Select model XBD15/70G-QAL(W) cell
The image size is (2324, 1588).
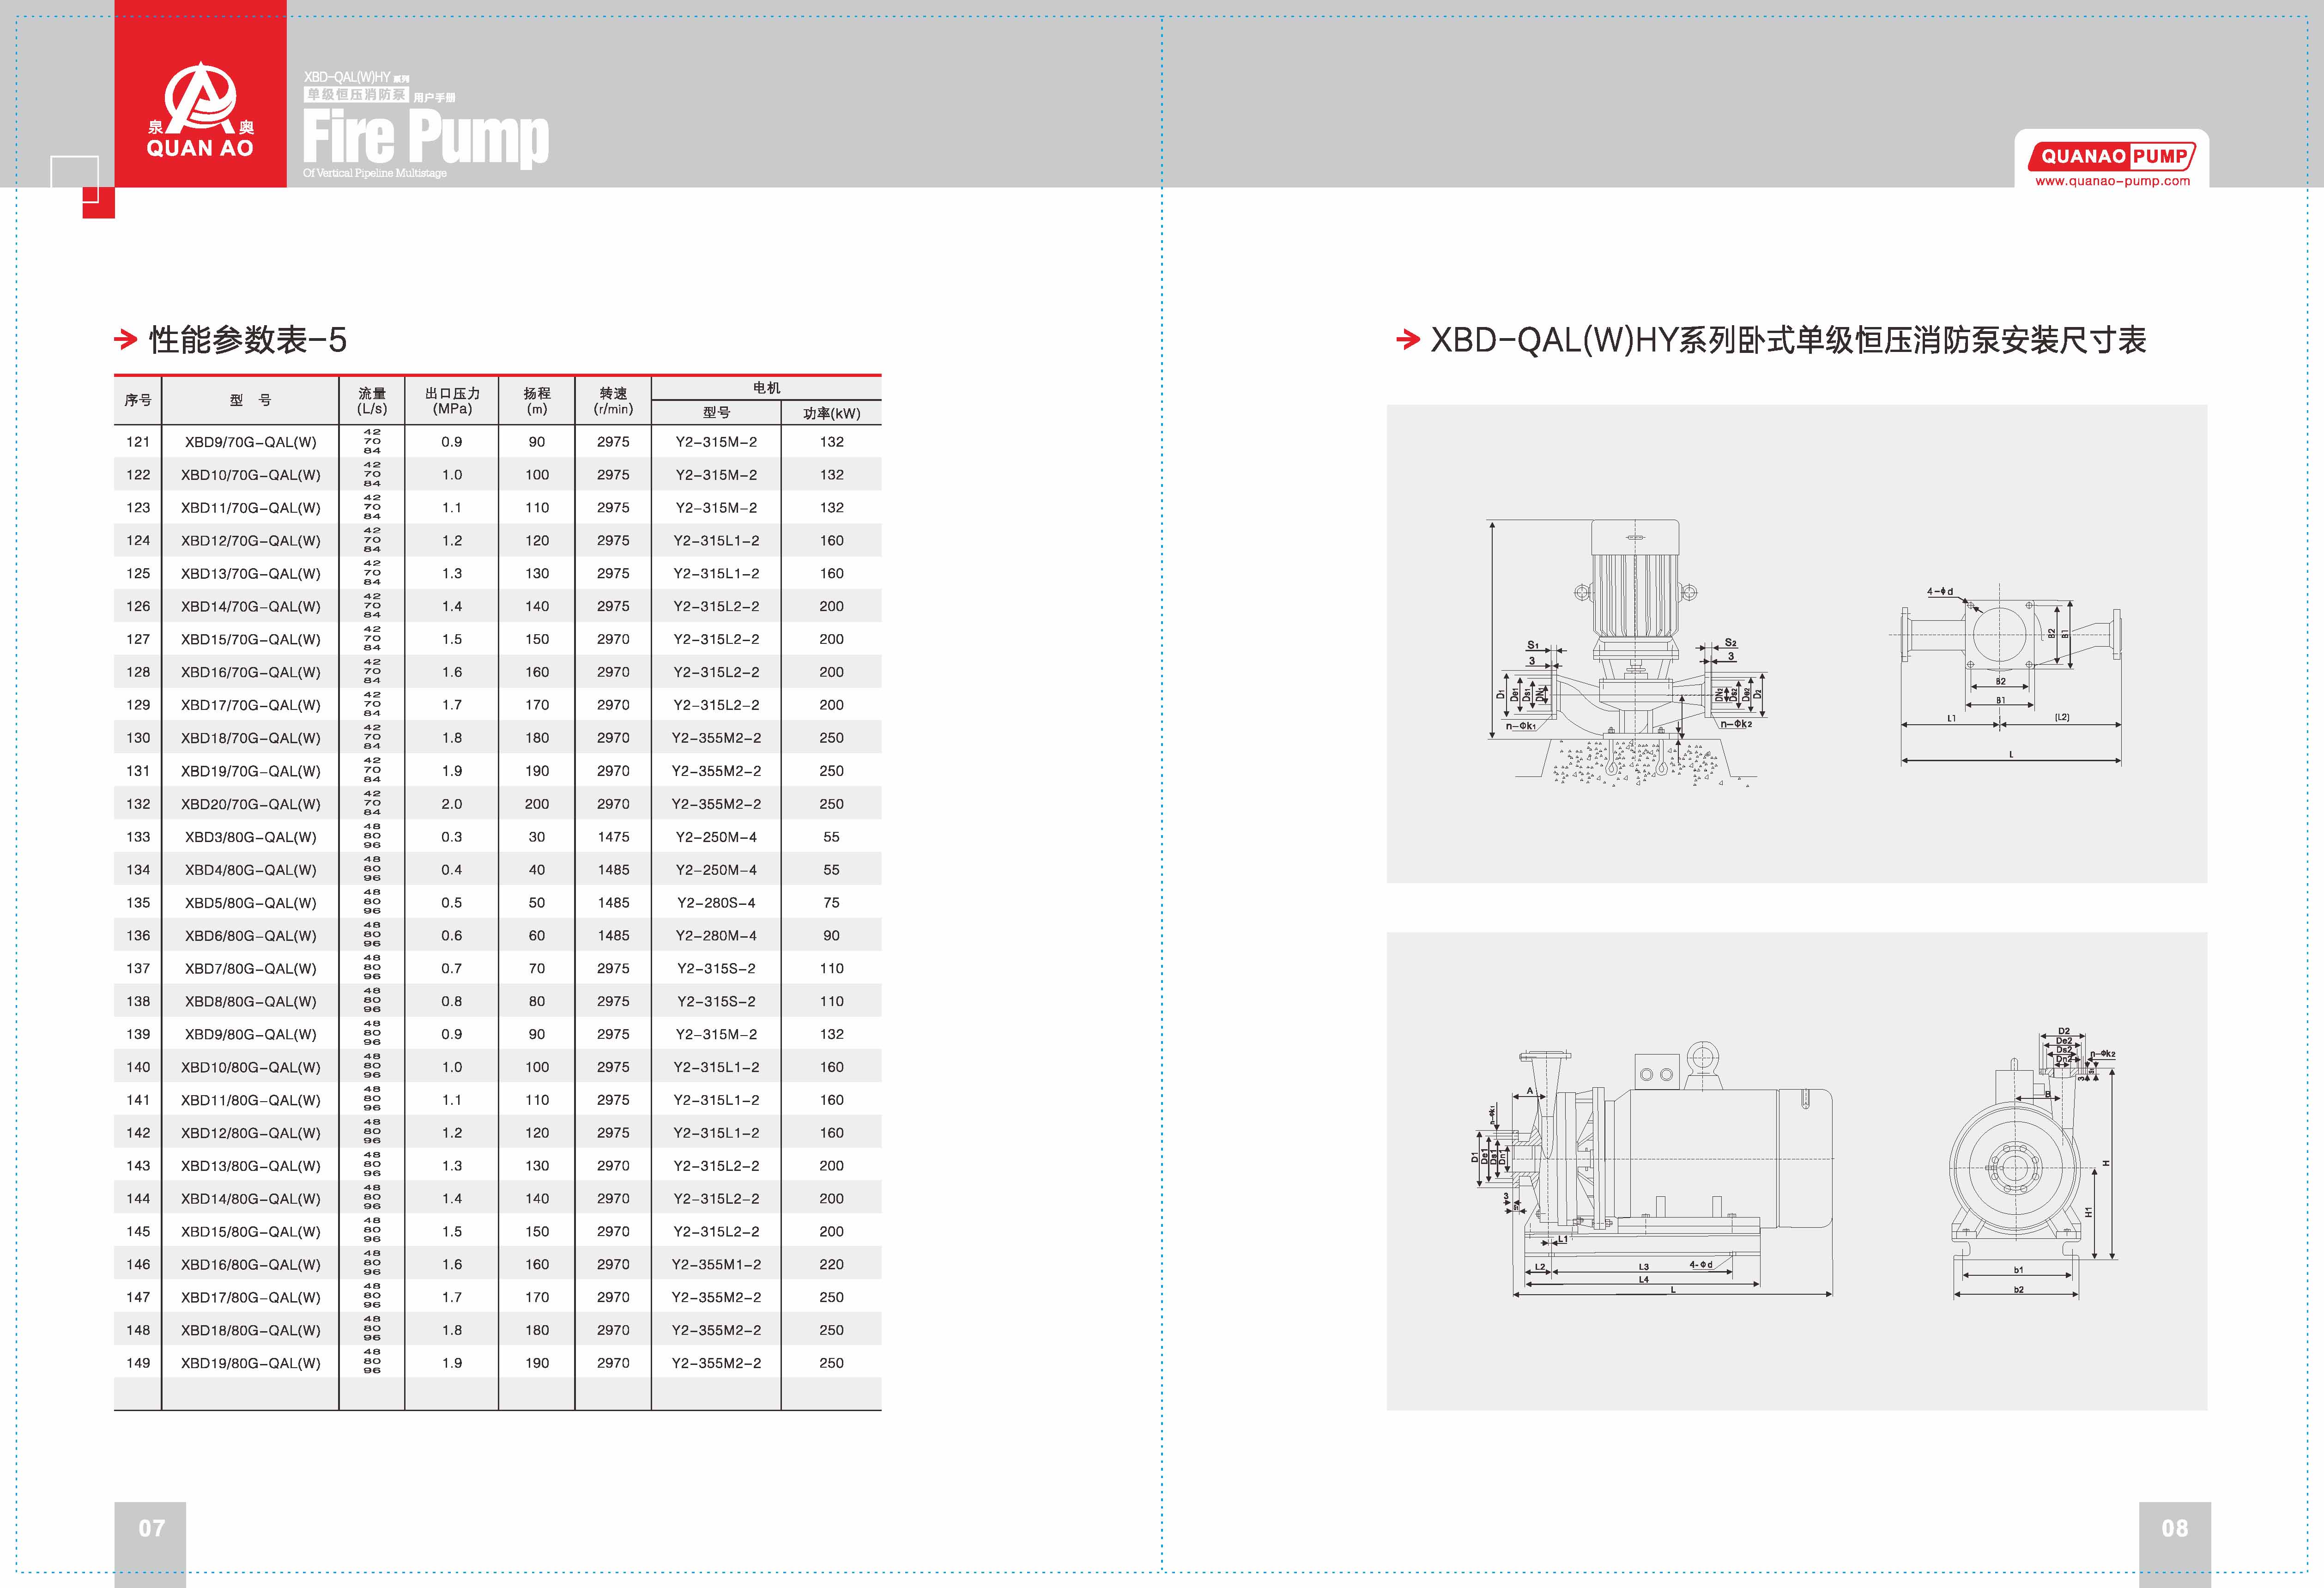click(250, 639)
